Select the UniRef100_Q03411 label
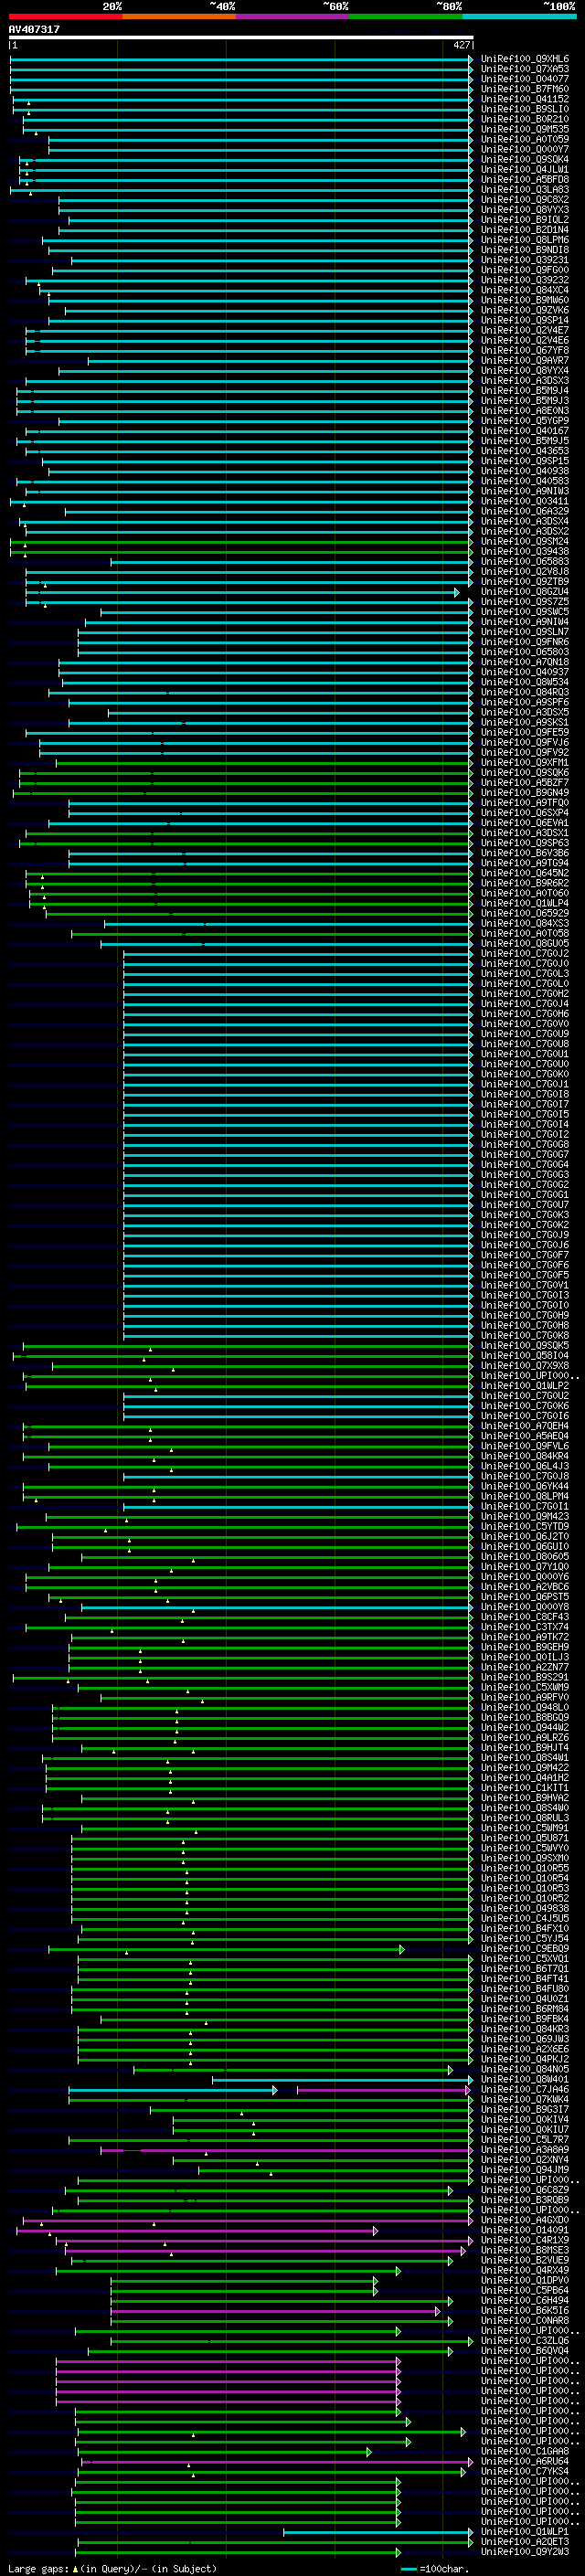This screenshot has height=2576, width=585. click(525, 502)
